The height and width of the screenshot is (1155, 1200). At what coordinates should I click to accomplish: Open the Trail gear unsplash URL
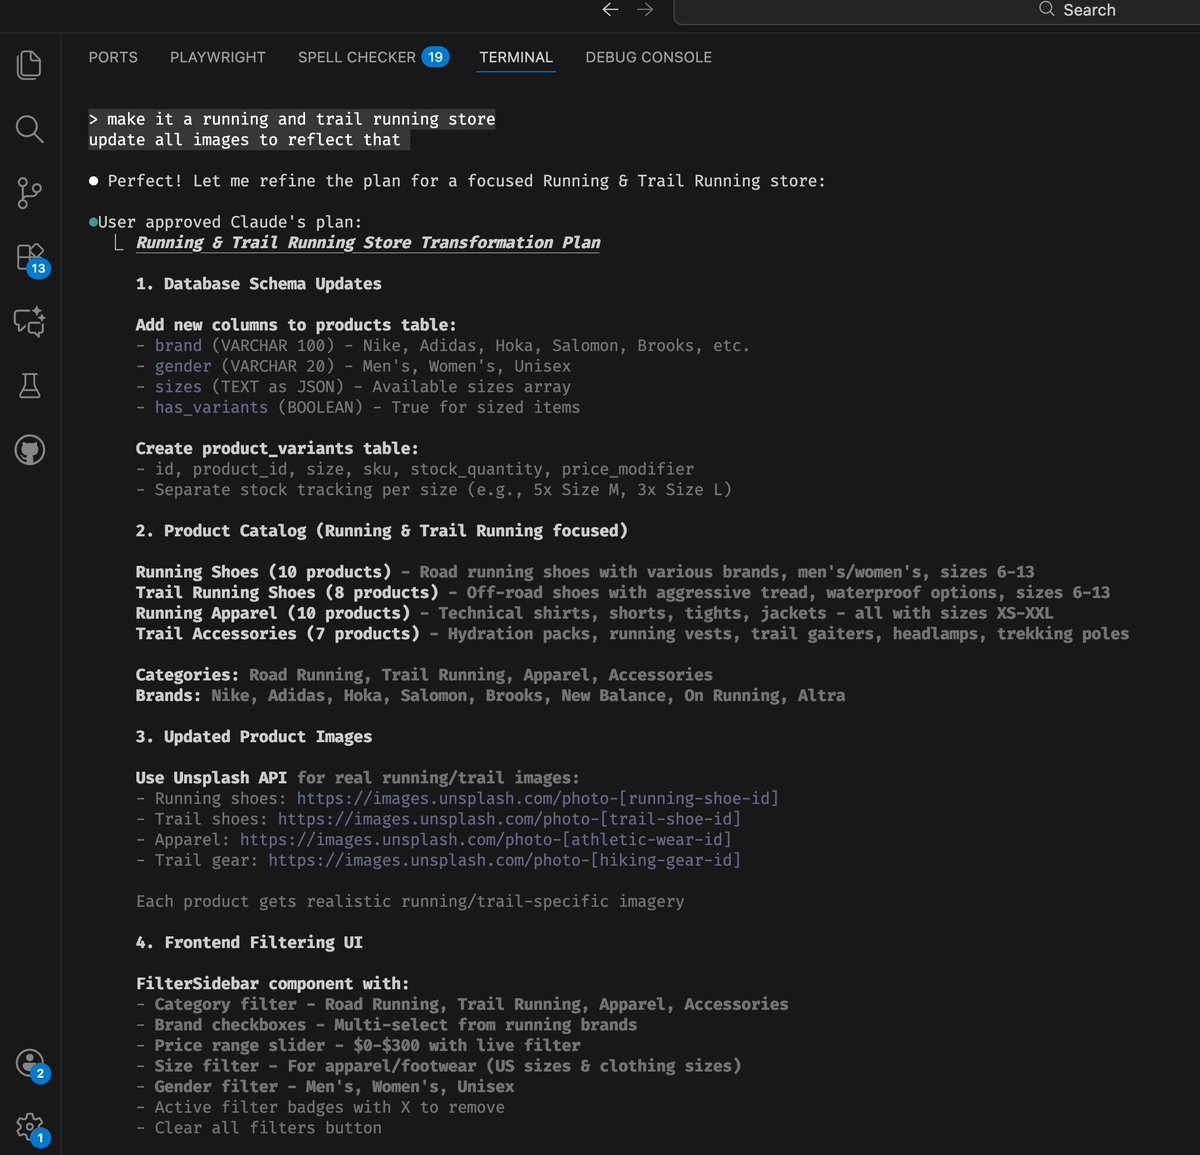[504, 860]
